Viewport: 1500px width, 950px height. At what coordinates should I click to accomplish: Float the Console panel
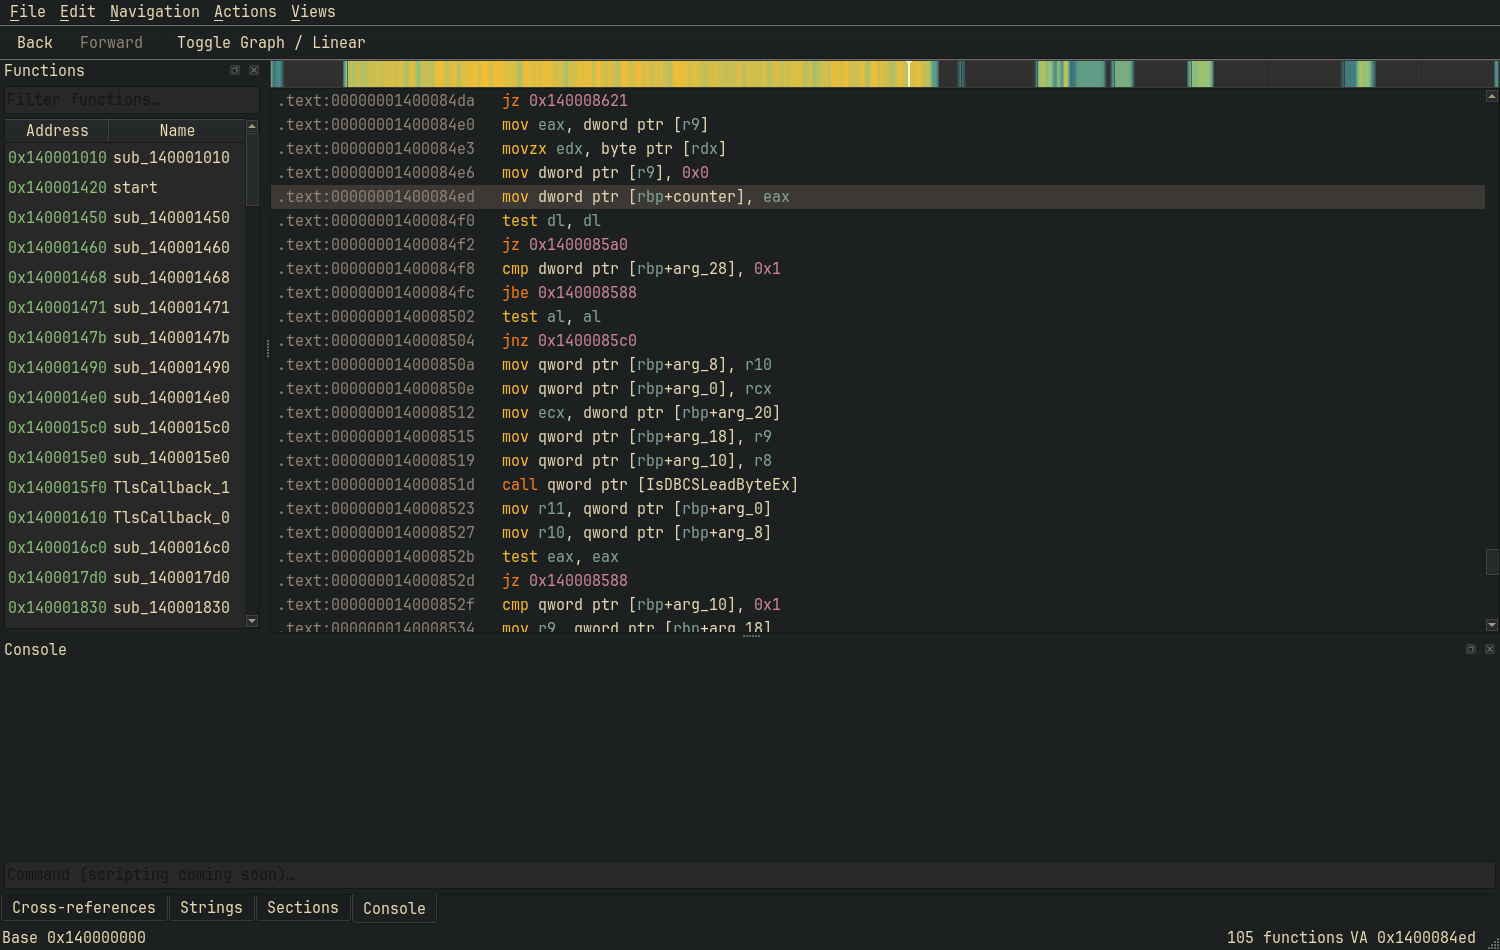1471,649
